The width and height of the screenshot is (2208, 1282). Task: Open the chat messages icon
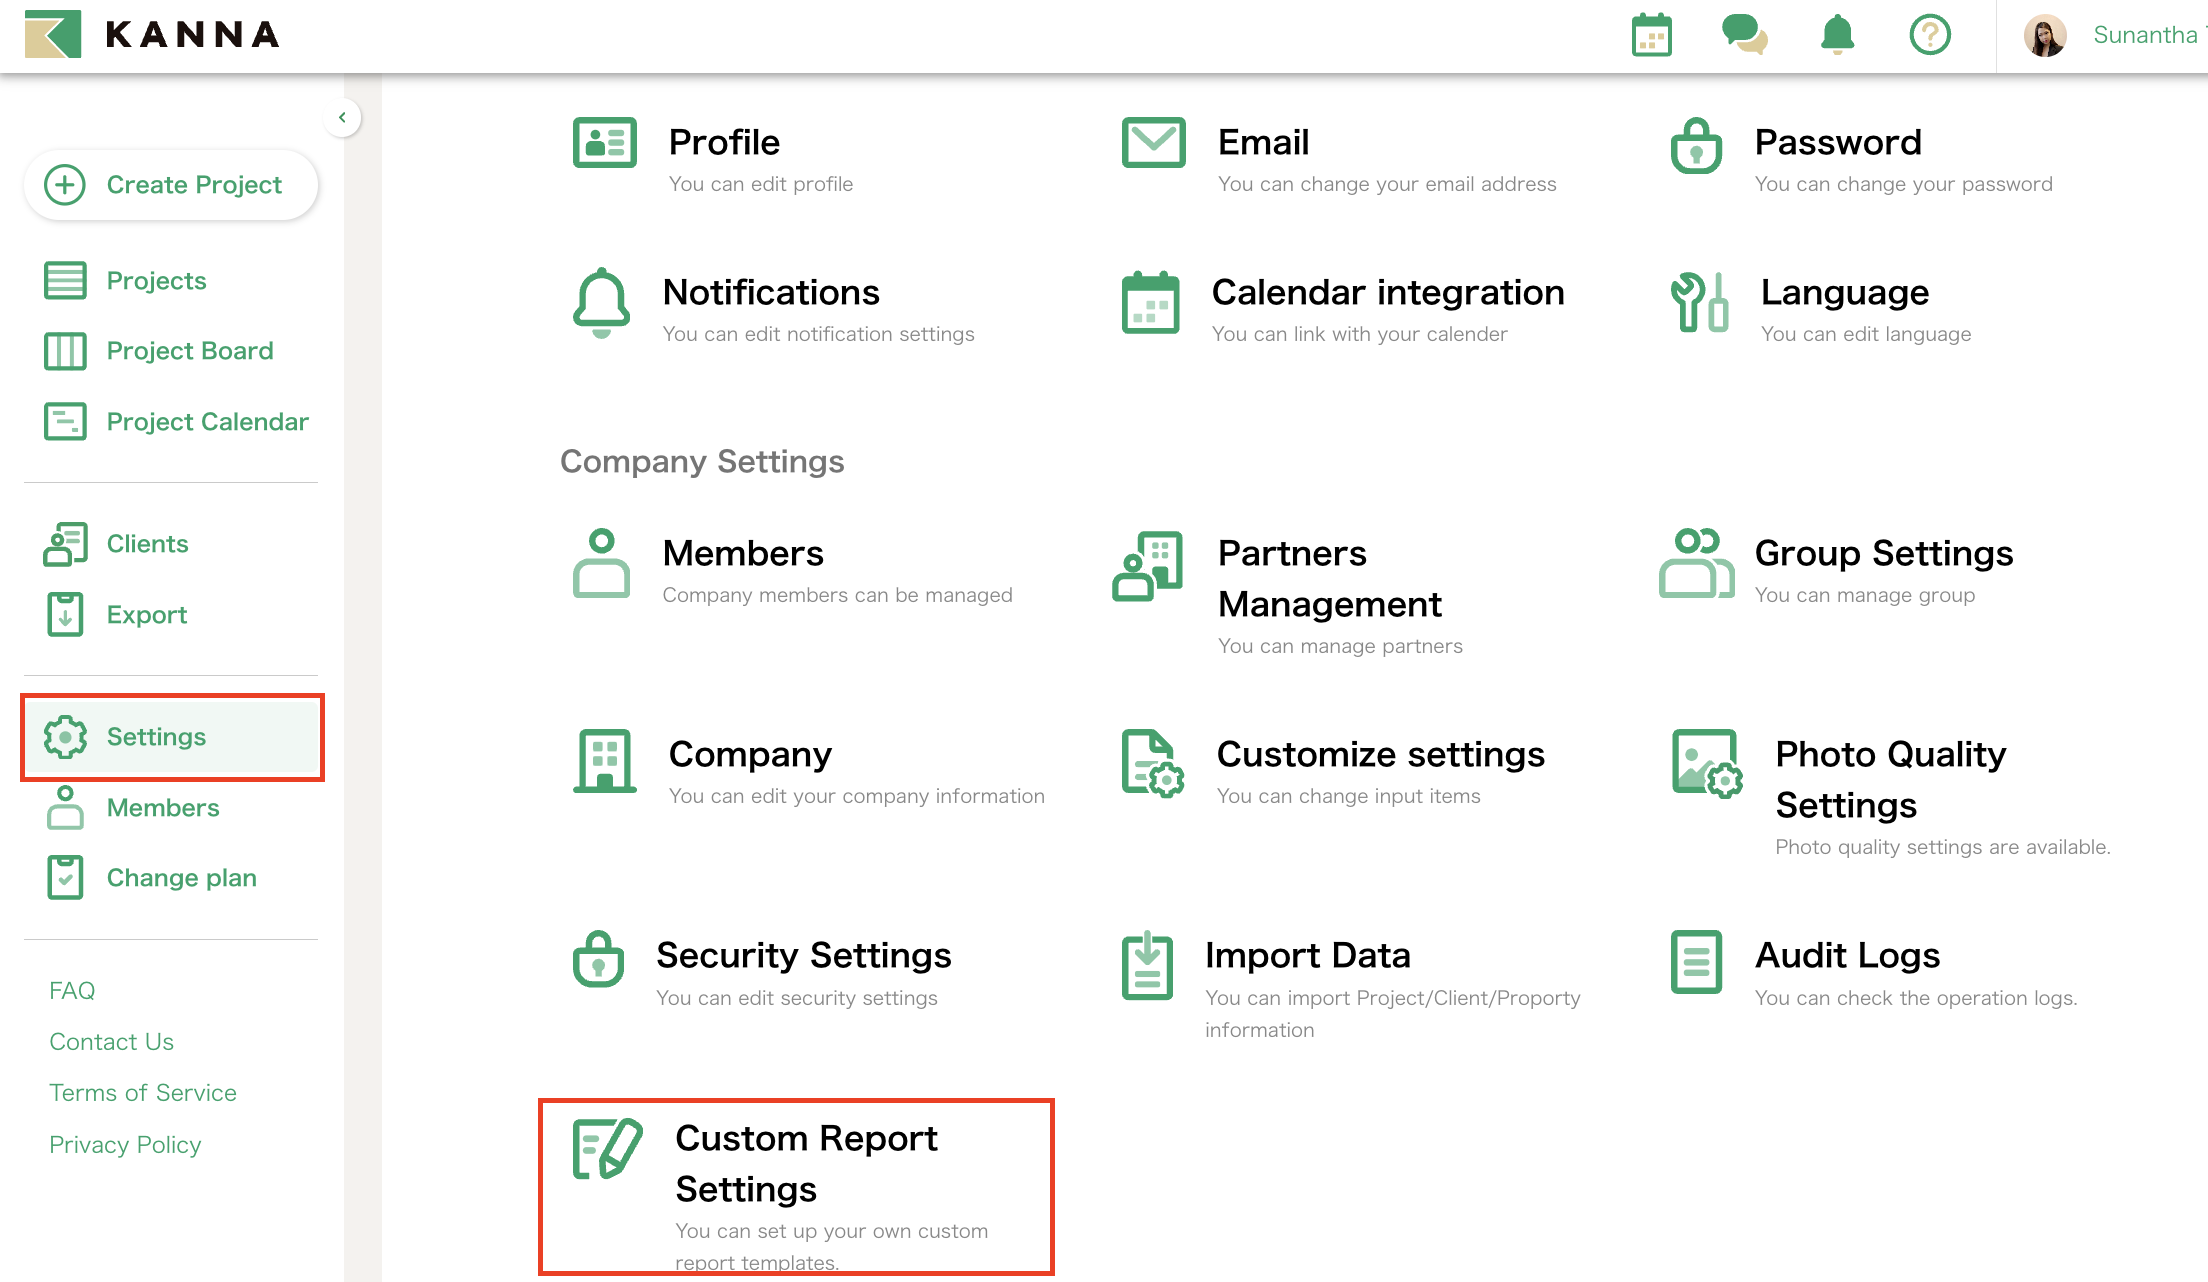[1744, 34]
